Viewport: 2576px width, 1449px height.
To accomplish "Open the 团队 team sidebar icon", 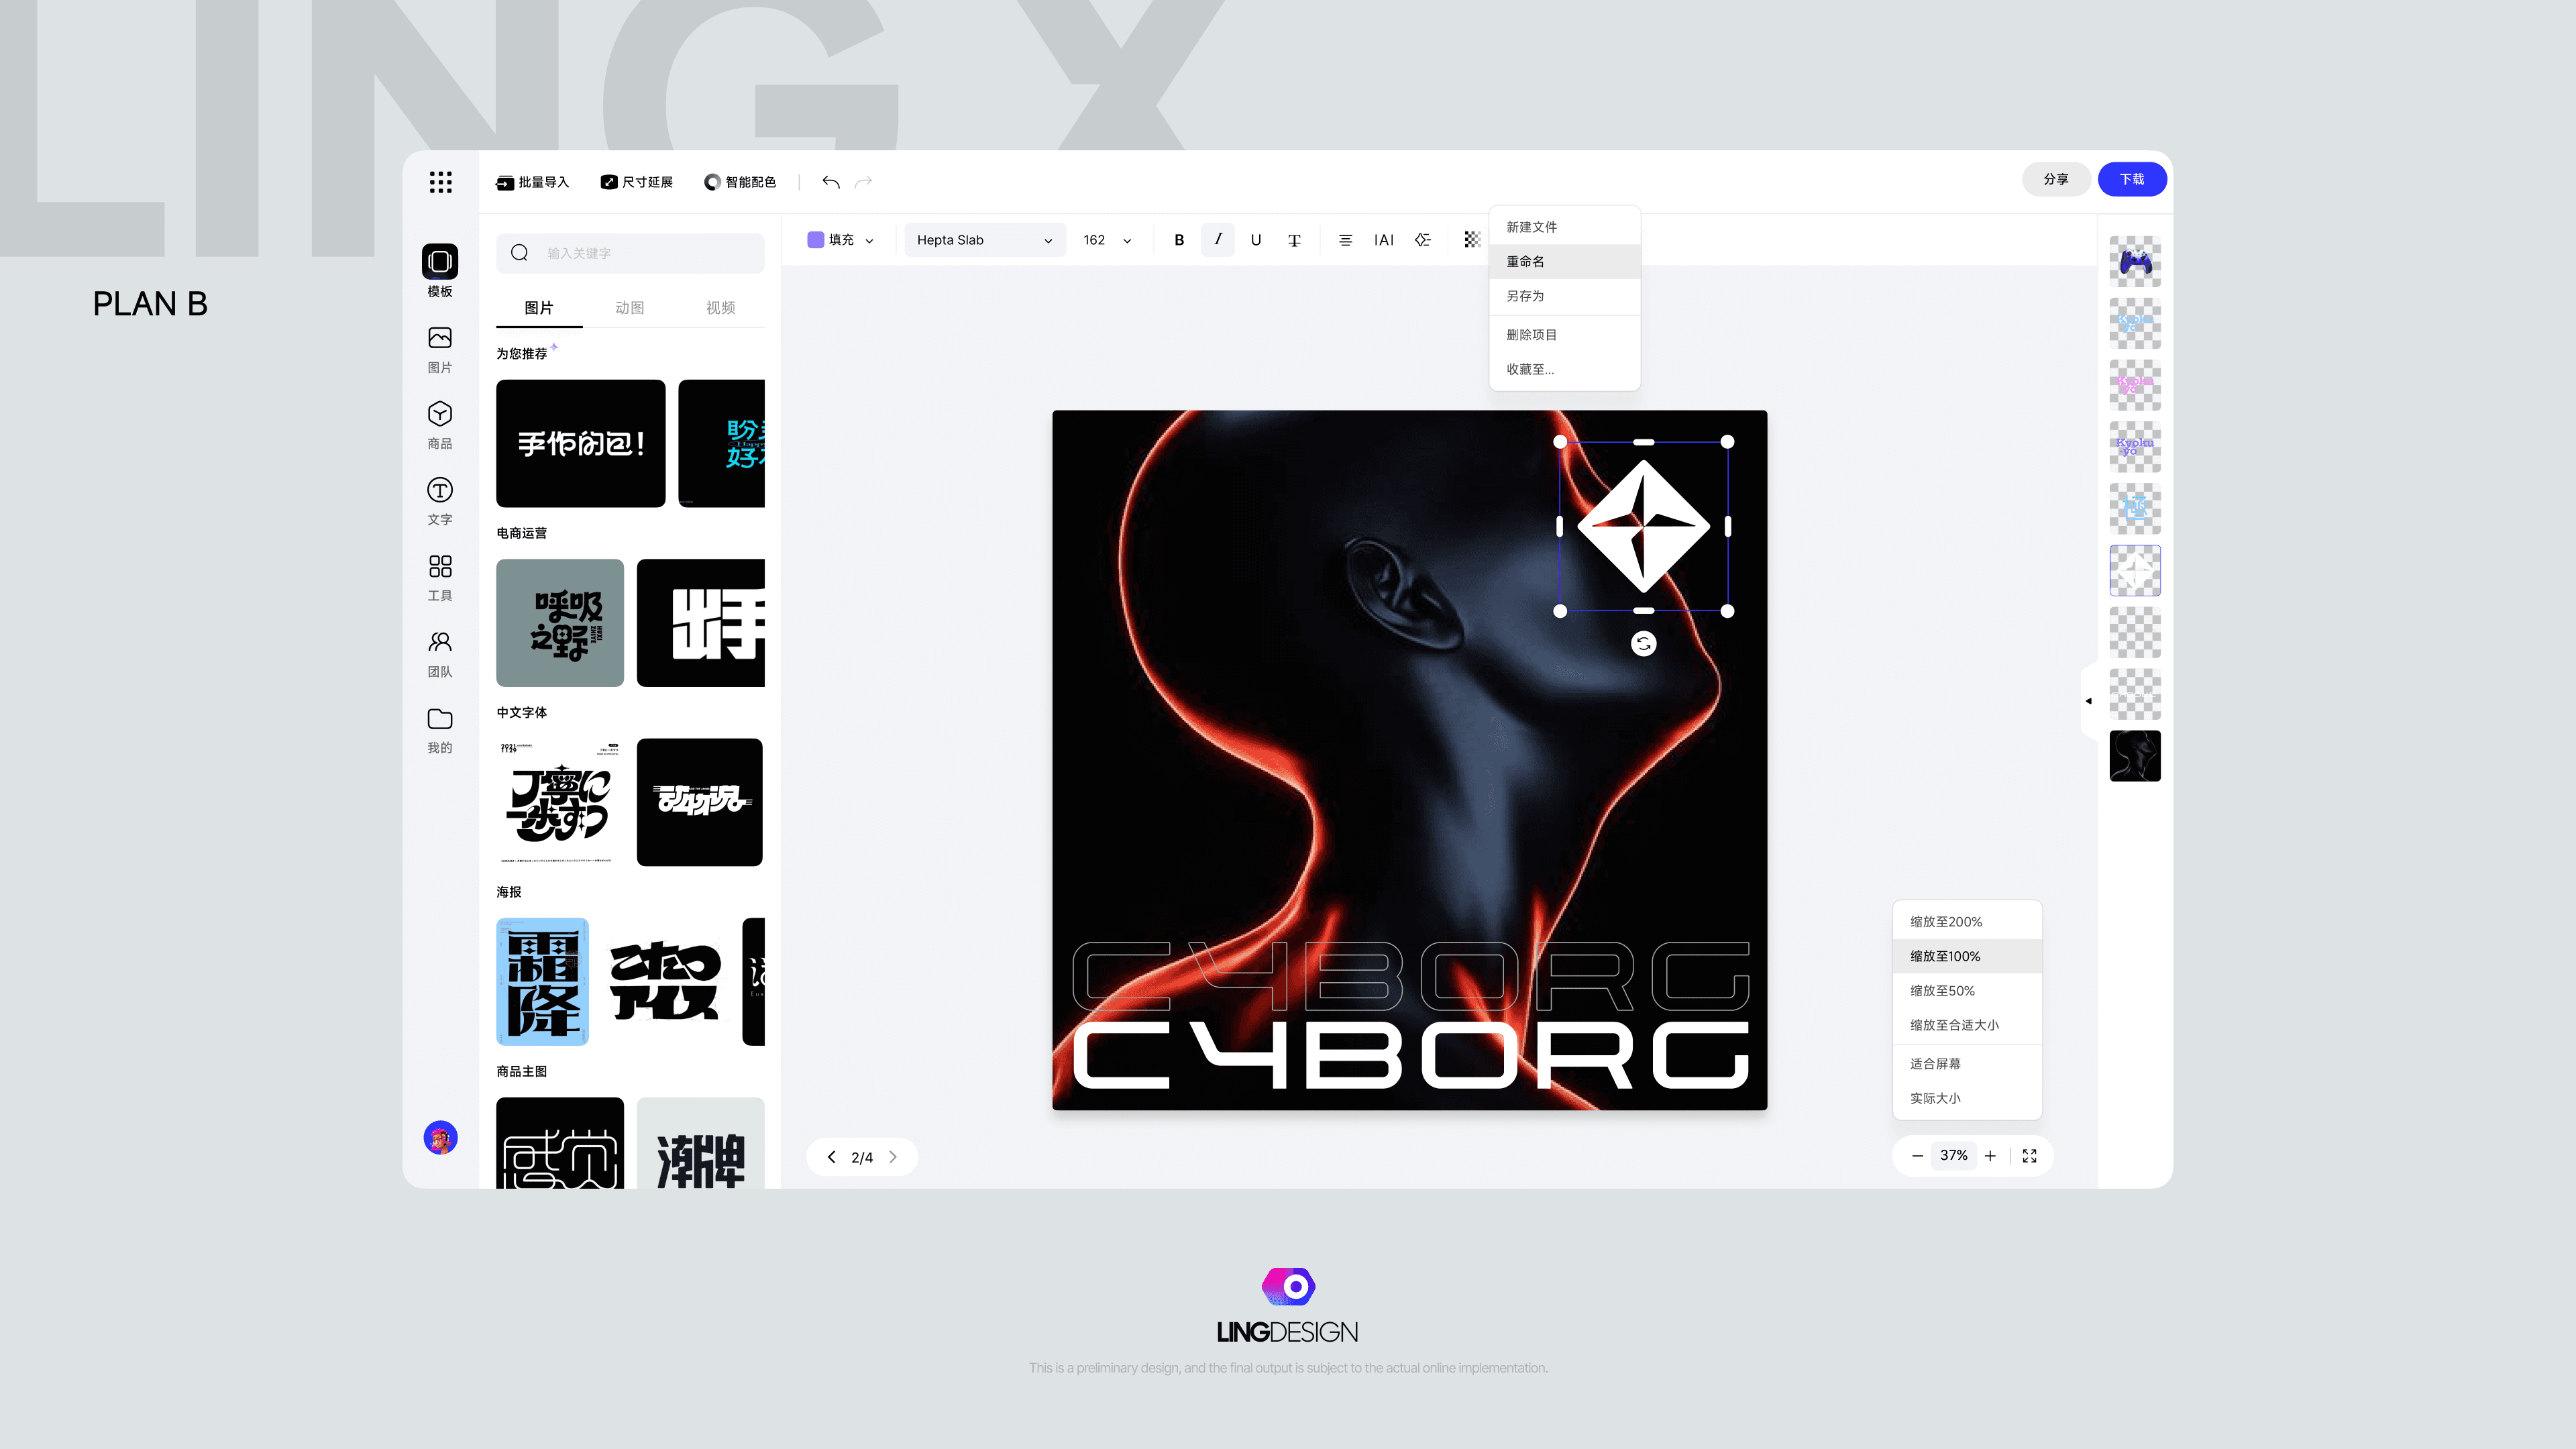I will point(439,652).
